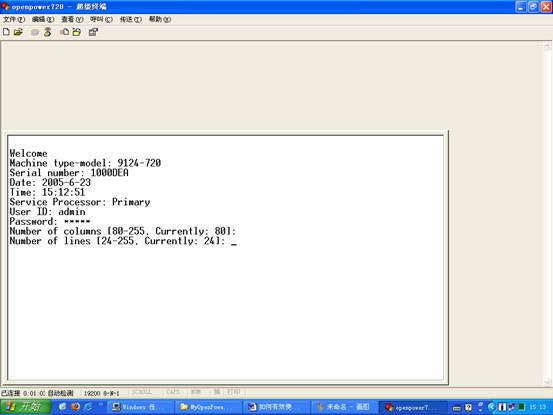
Task: Click the scroll up arrow of terminal scrollbar
Action: tap(547, 46)
